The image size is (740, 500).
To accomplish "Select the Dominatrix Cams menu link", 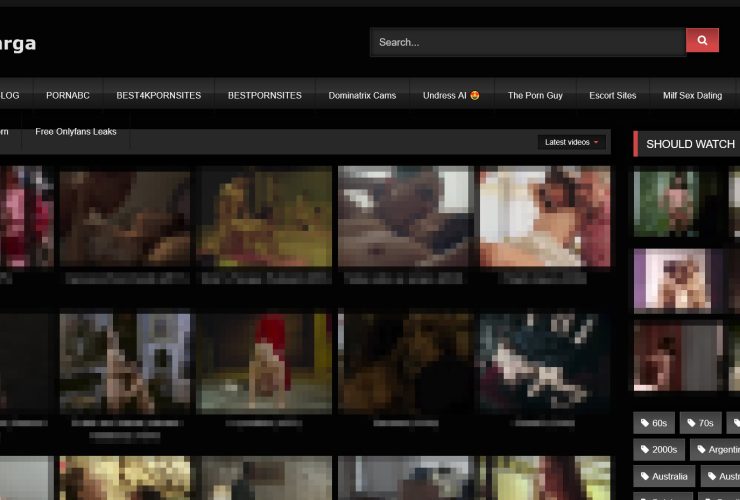I will coord(362,96).
